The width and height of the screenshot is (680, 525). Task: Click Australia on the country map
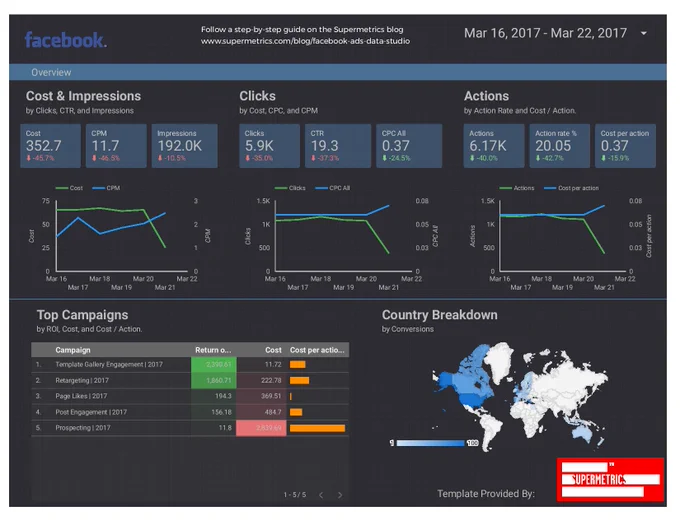(581, 432)
